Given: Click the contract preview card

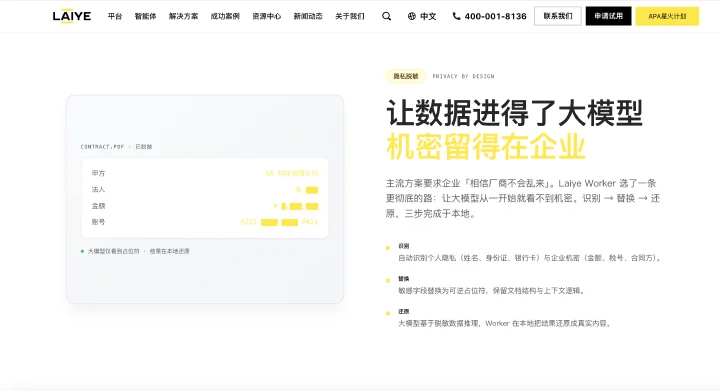Looking at the screenshot, I should coord(205,198).
